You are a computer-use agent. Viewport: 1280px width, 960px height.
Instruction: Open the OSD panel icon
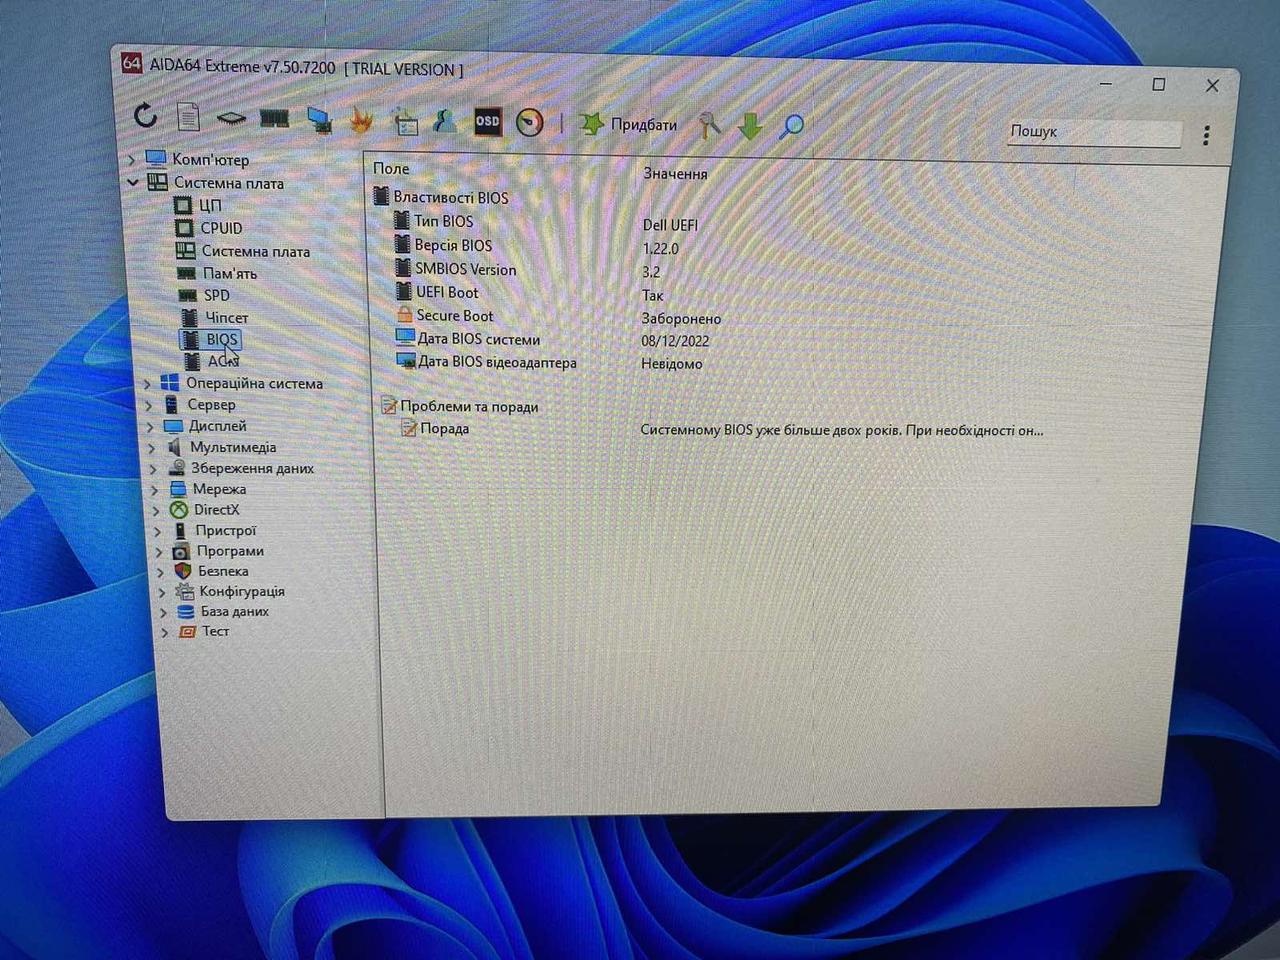[487, 122]
